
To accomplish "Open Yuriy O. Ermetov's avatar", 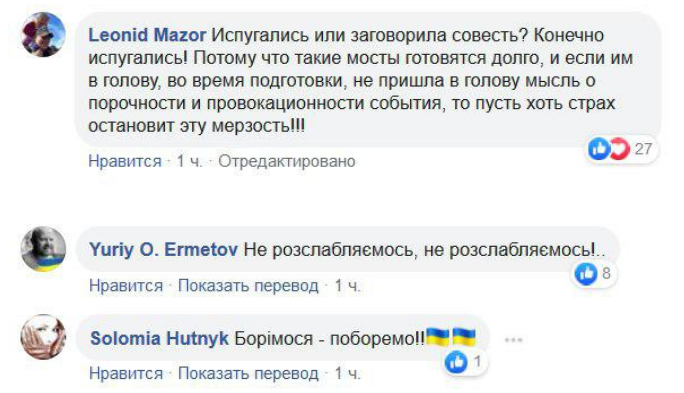I will point(43,249).
